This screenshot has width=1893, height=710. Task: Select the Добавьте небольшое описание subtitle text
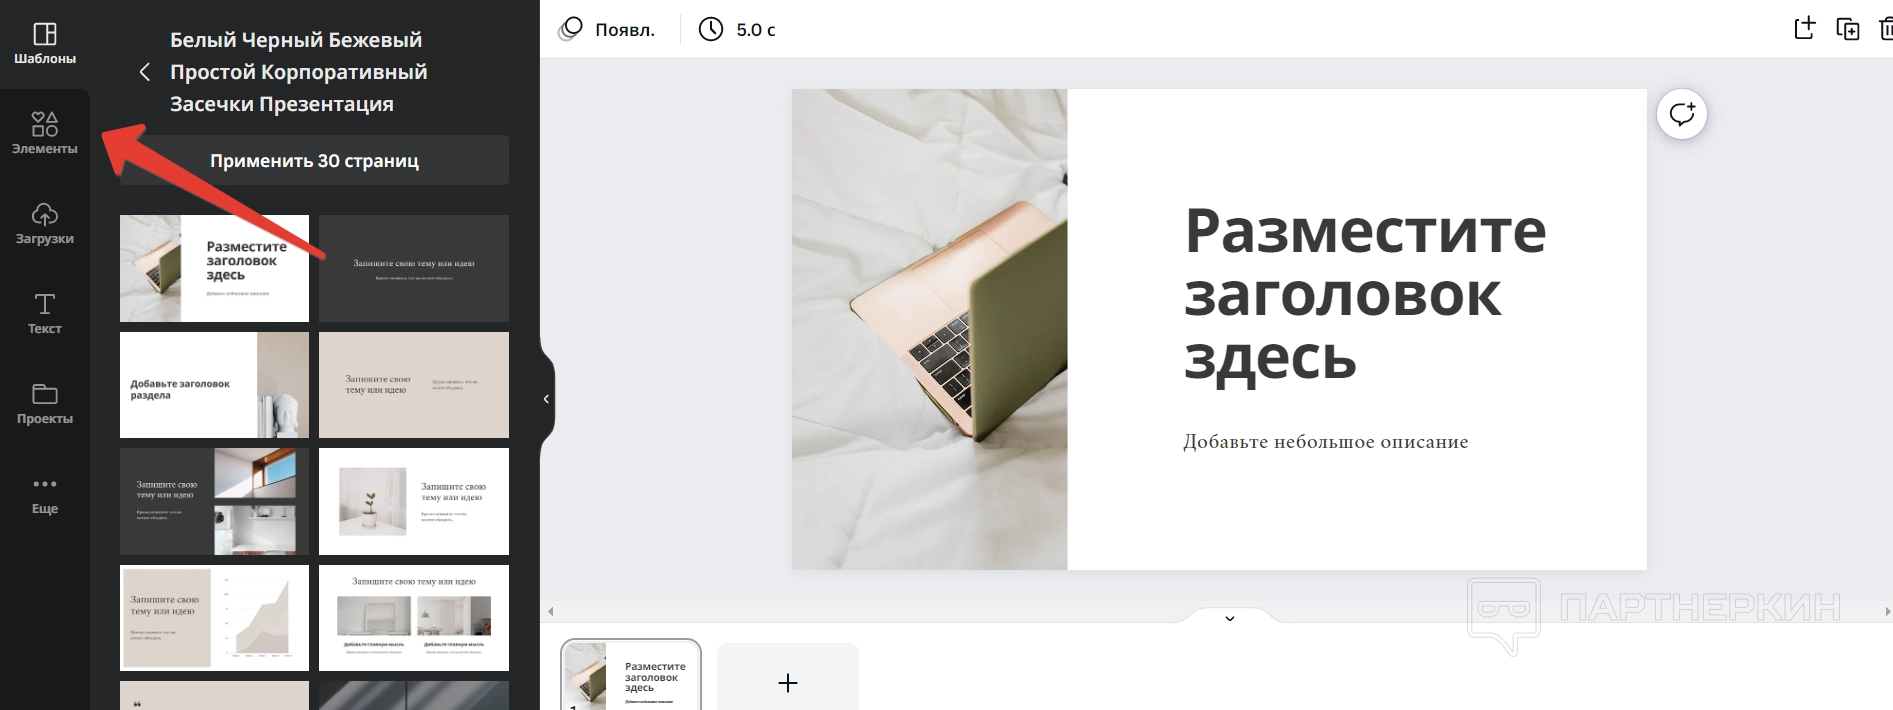pyautogui.click(x=1325, y=442)
